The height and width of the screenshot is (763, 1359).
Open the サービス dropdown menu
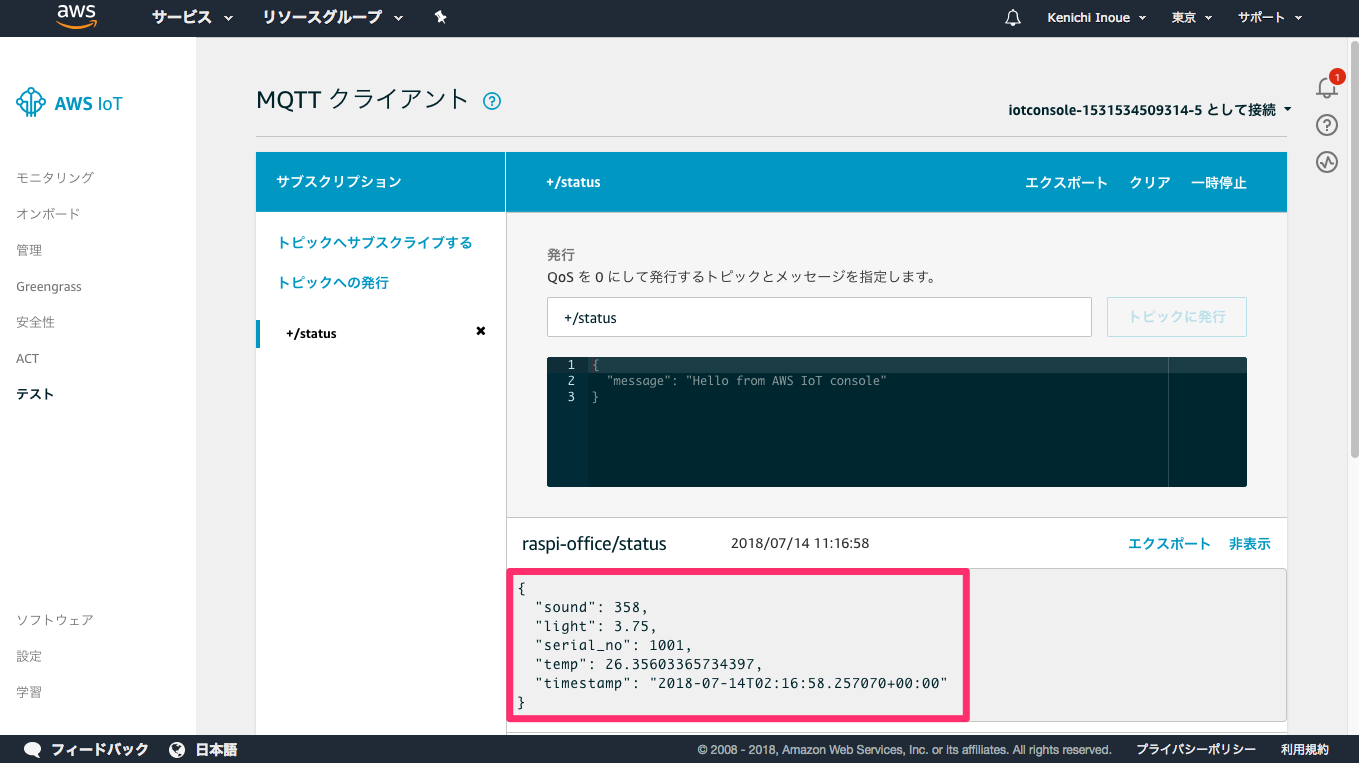pos(192,17)
